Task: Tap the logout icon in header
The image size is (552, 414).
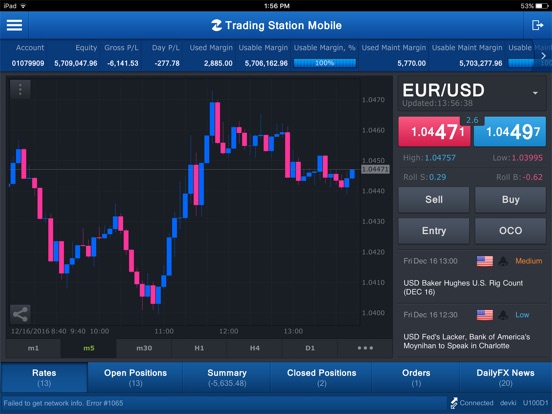Action: (x=537, y=25)
